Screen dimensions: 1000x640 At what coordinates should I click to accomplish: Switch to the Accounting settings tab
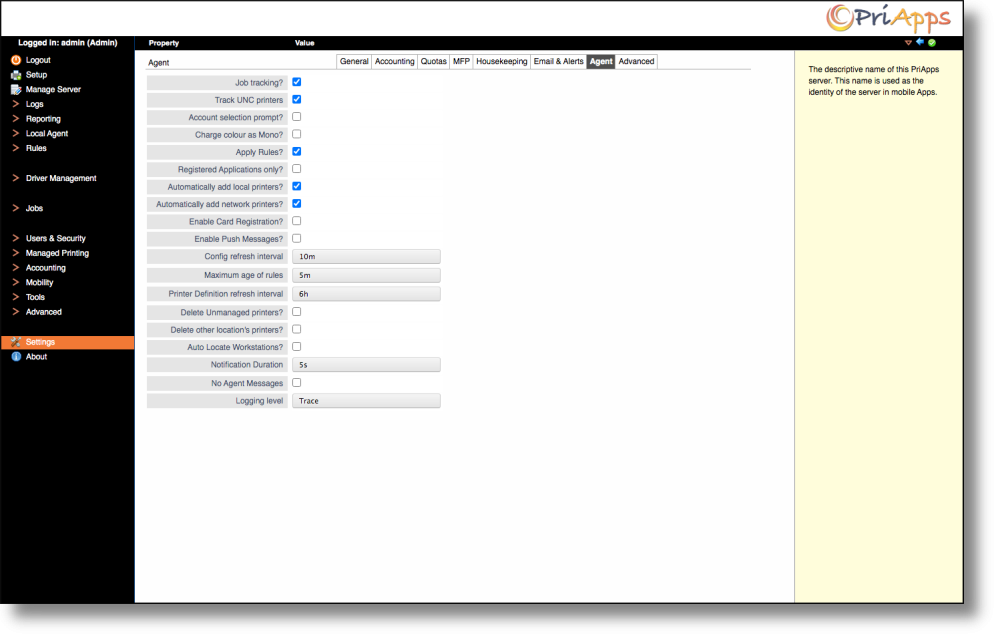coord(394,61)
